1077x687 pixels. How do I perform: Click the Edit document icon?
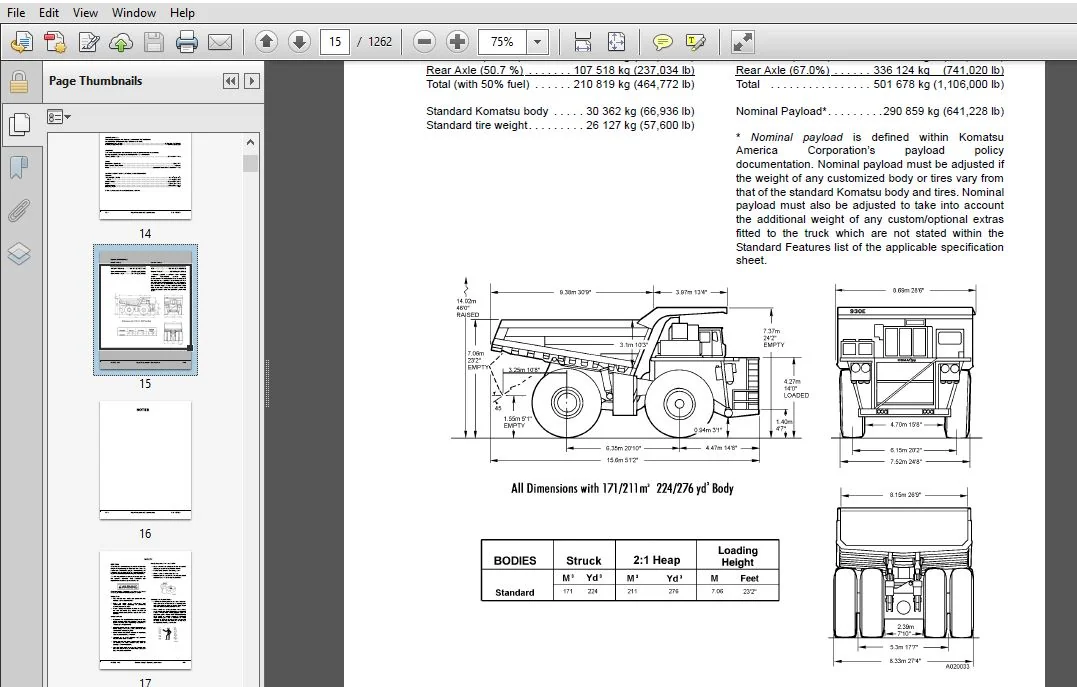tap(89, 42)
